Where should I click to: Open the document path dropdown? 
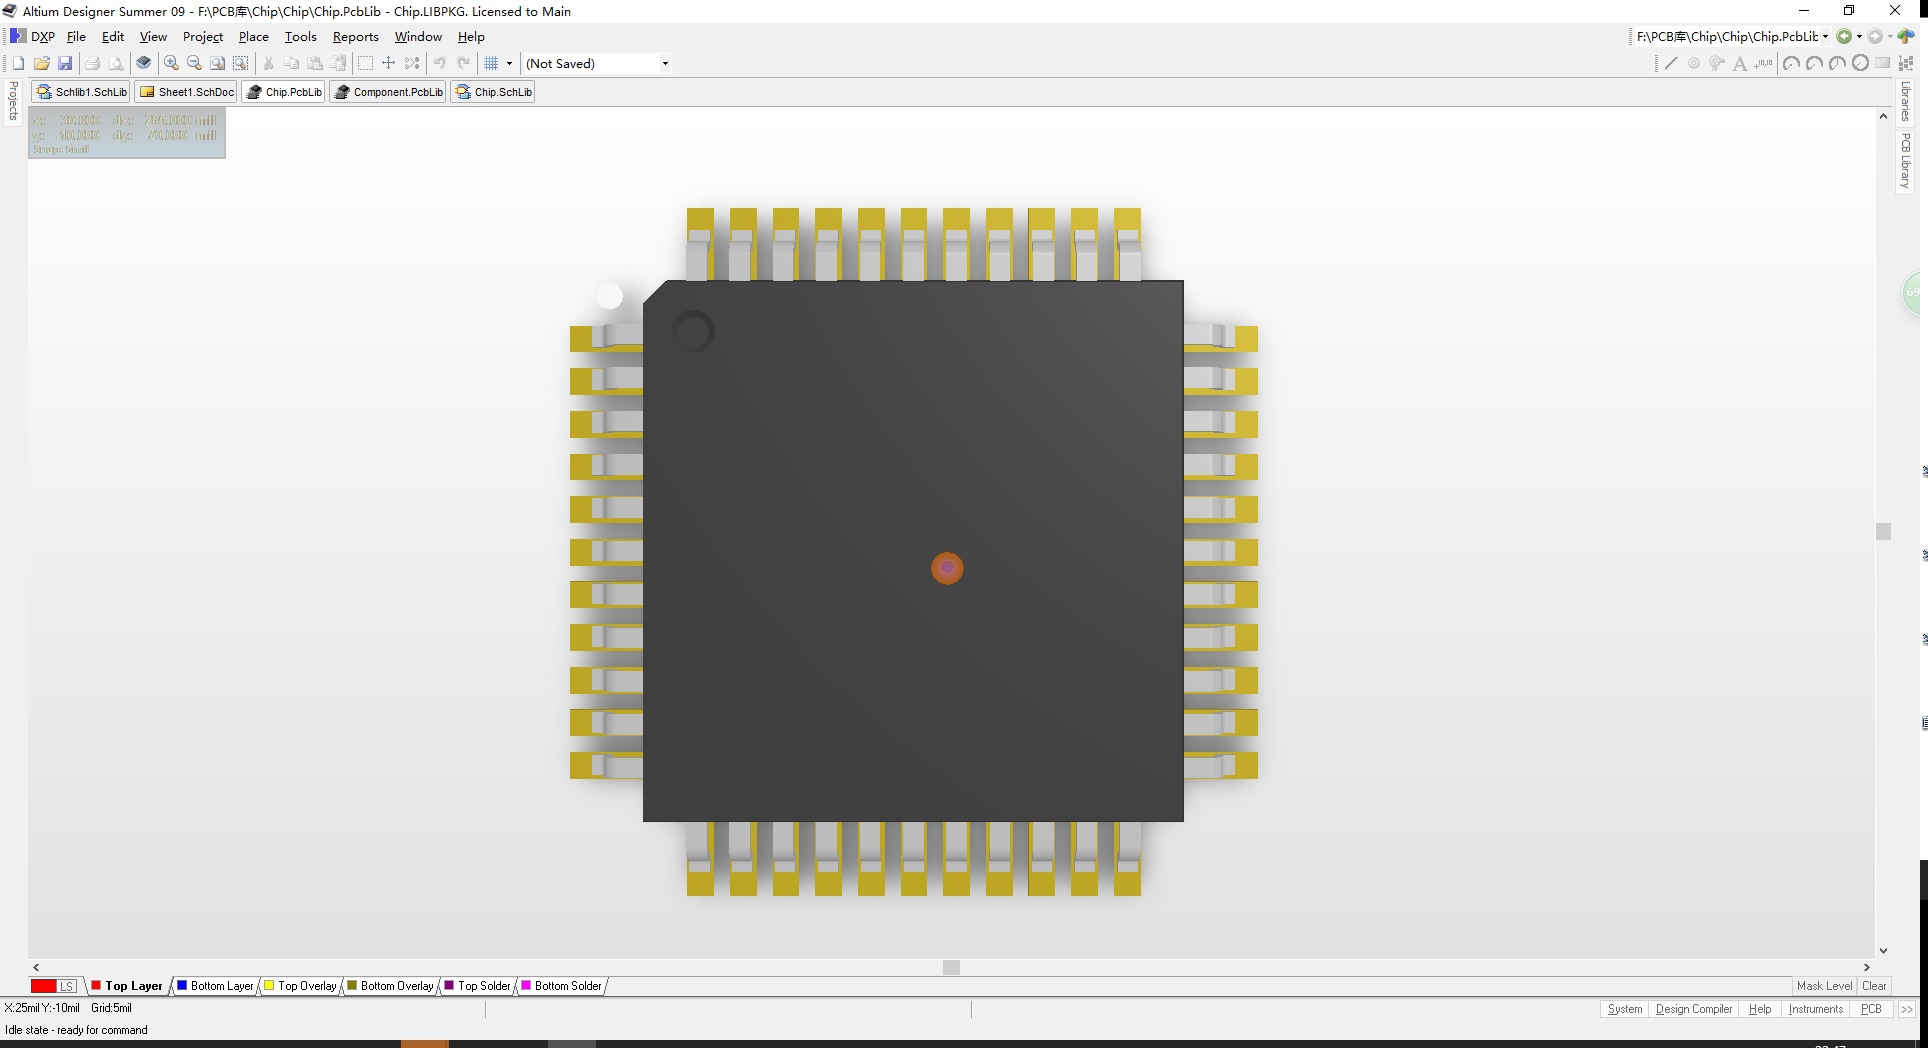(x=1825, y=37)
